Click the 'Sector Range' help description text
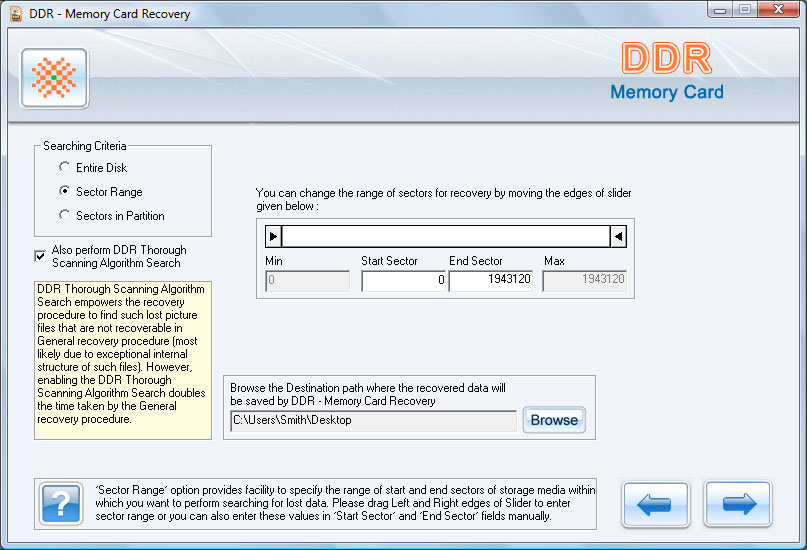This screenshot has width=807, height=550. click(x=345, y=503)
